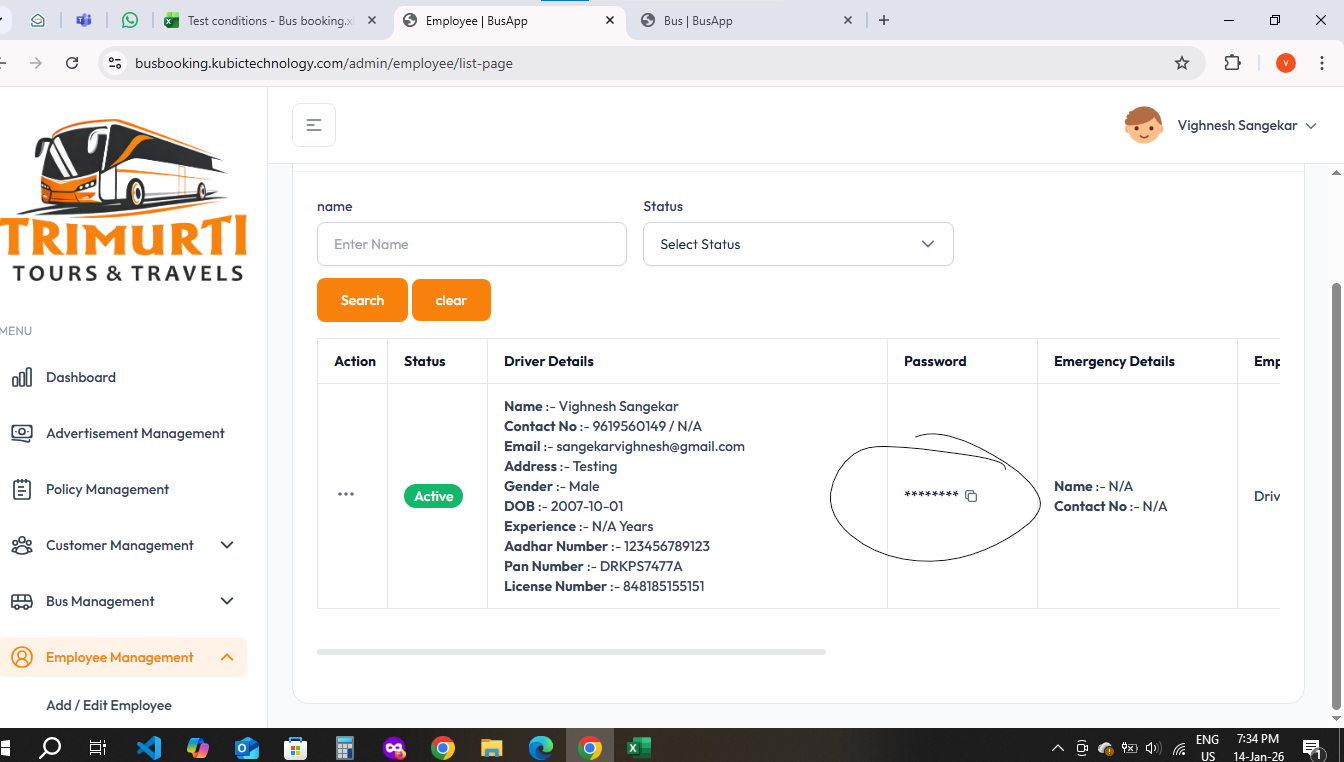Toggle the sidebar hamburger menu
Screen dimensions: 1344x762
pyautogui.click(x=314, y=125)
